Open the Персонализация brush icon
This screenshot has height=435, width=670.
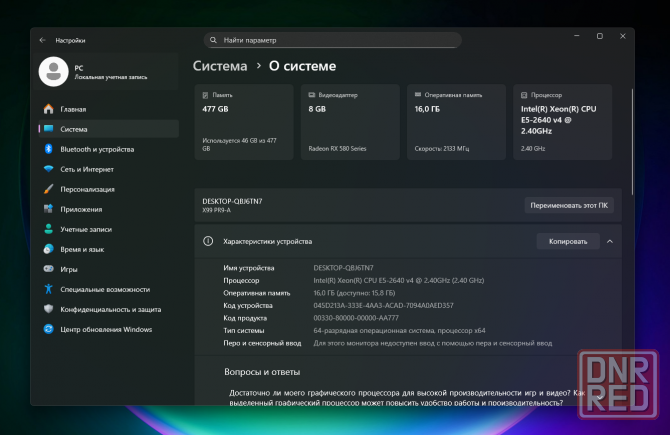point(48,189)
